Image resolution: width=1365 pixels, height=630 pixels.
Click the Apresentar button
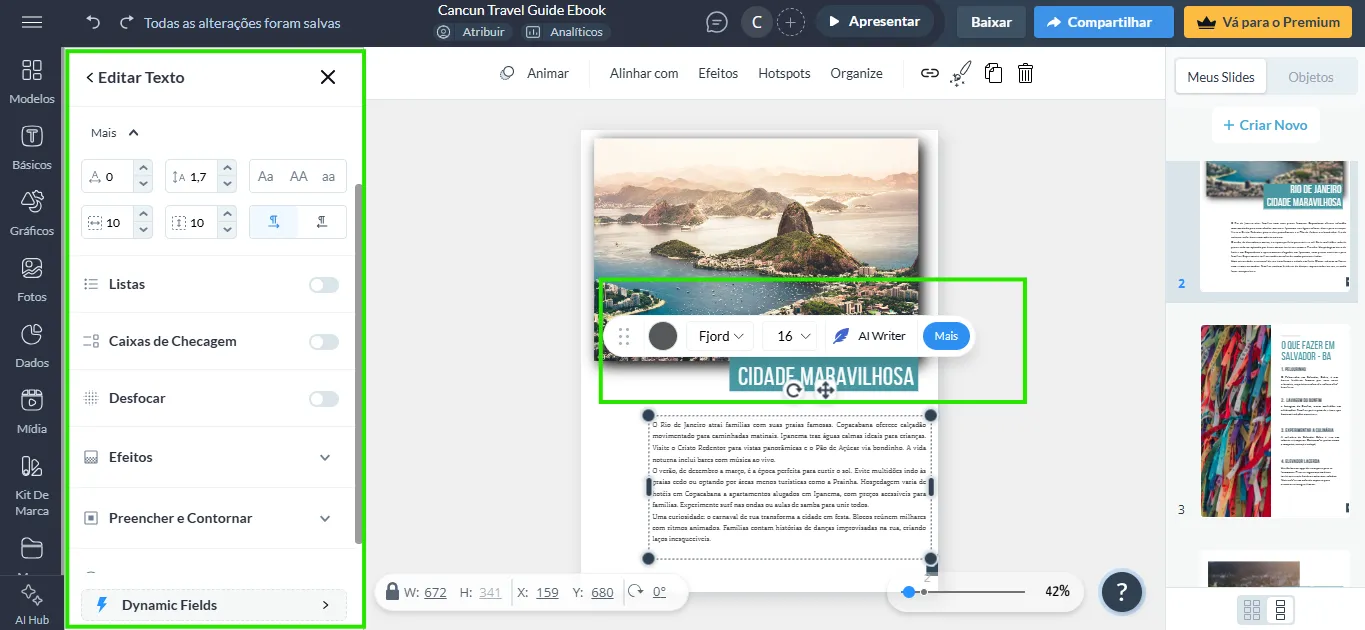click(875, 22)
